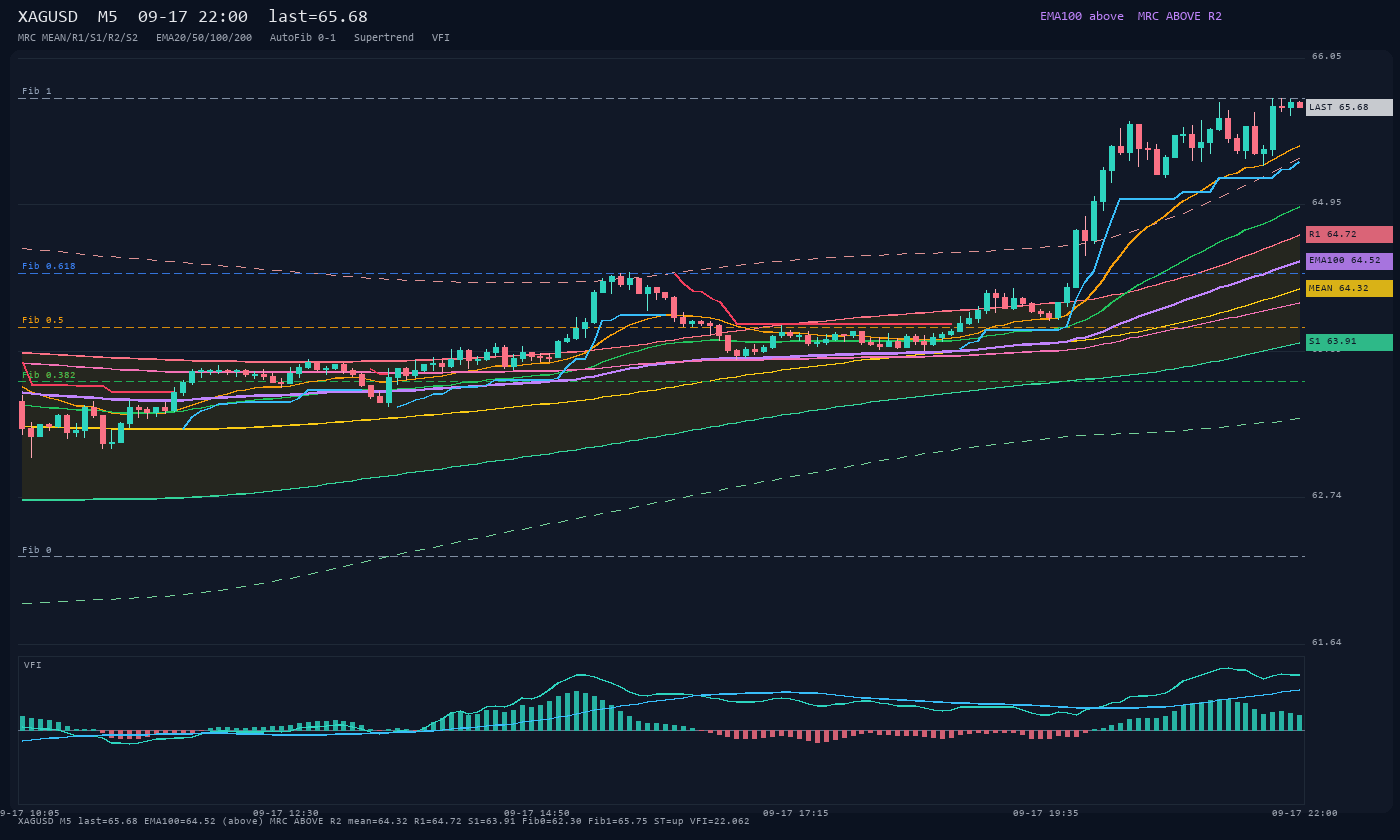Click the '09-17 14:50' time axis label
This screenshot has width=1400, height=840.
[537, 813]
